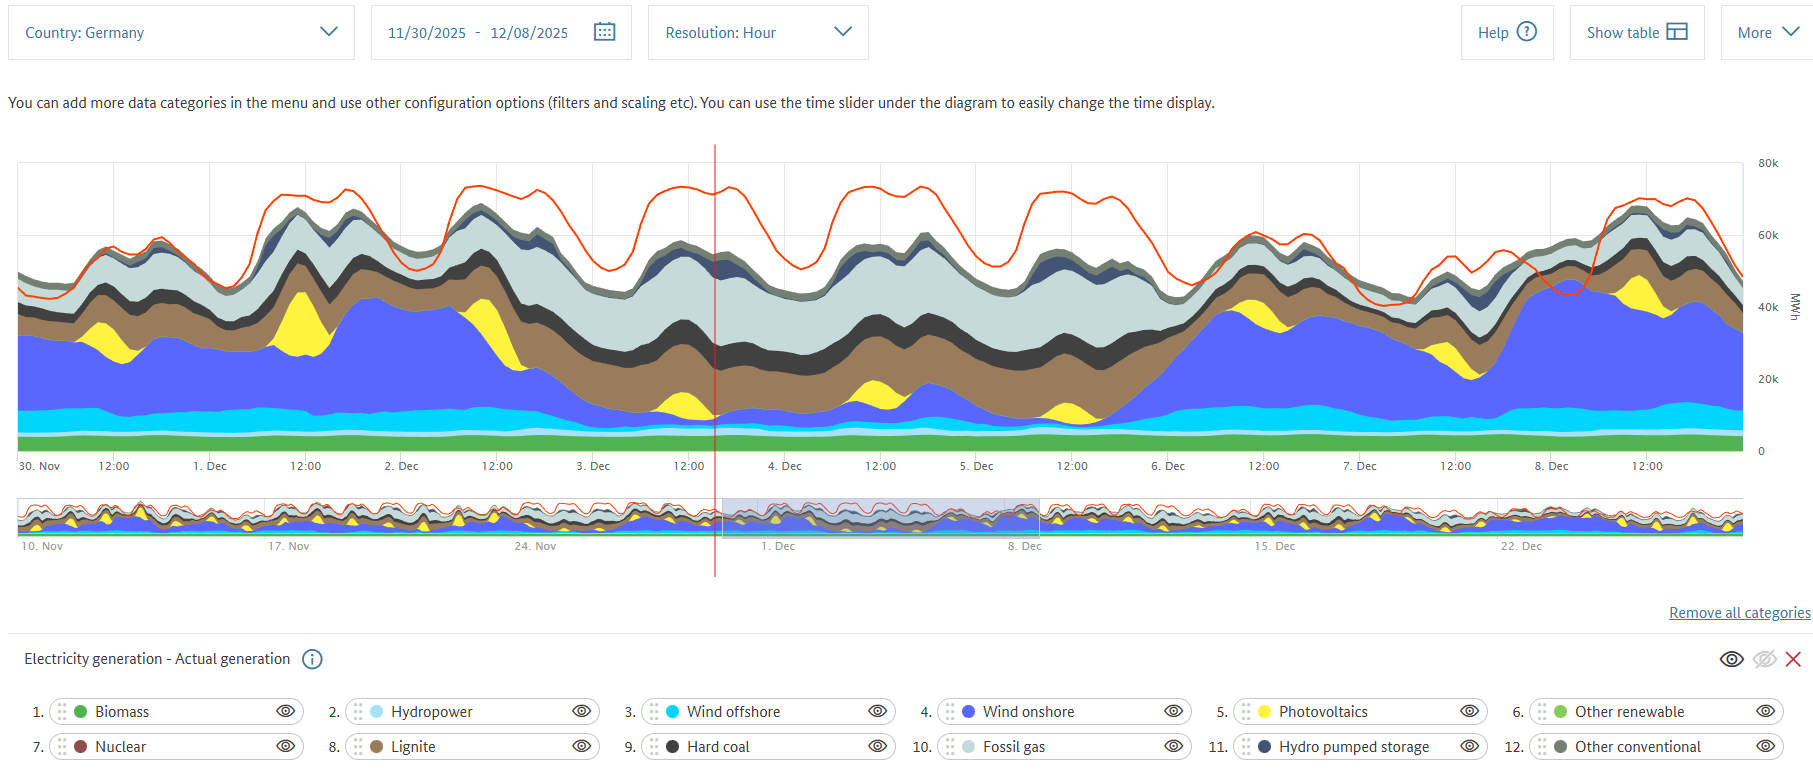Hide all categories with crossed-eye icon
This screenshot has width=1813, height=772.
pyautogui.click(x=1764, y=659)
